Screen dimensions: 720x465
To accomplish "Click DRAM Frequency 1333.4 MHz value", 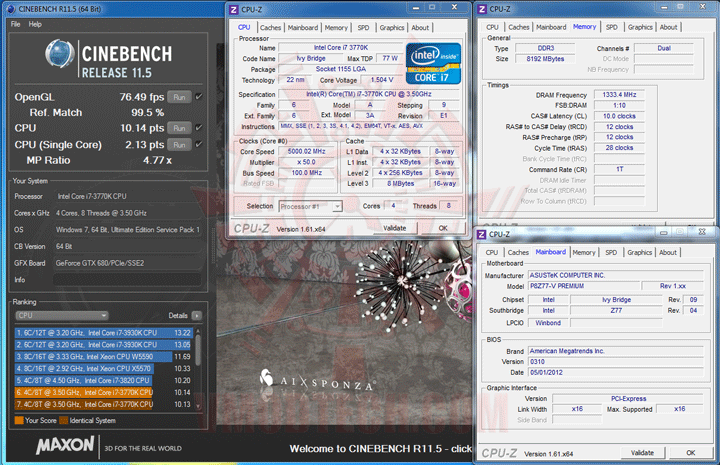I will pos(619,95).
